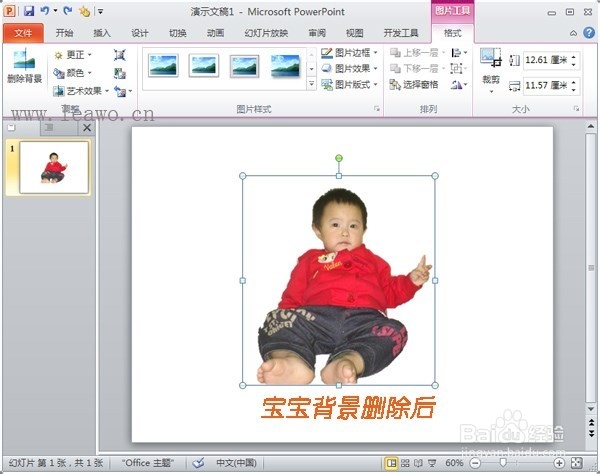Click the zoom slider handle
This screenshot has height=474, width=600.
(x=503, y=463)
